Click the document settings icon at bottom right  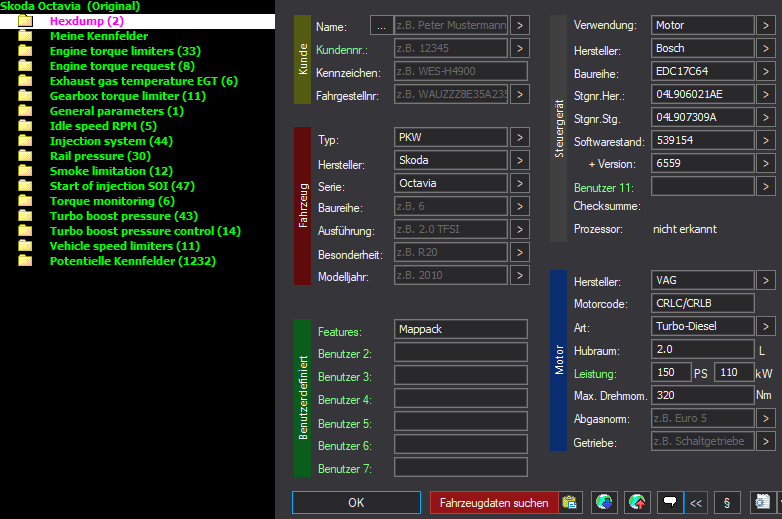click(763, 503)
